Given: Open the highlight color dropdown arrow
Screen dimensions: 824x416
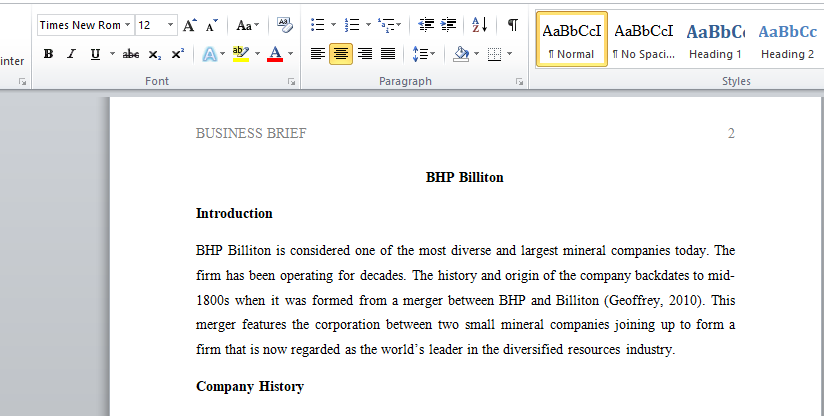Looking at the screenshot, I should point(258,54).
